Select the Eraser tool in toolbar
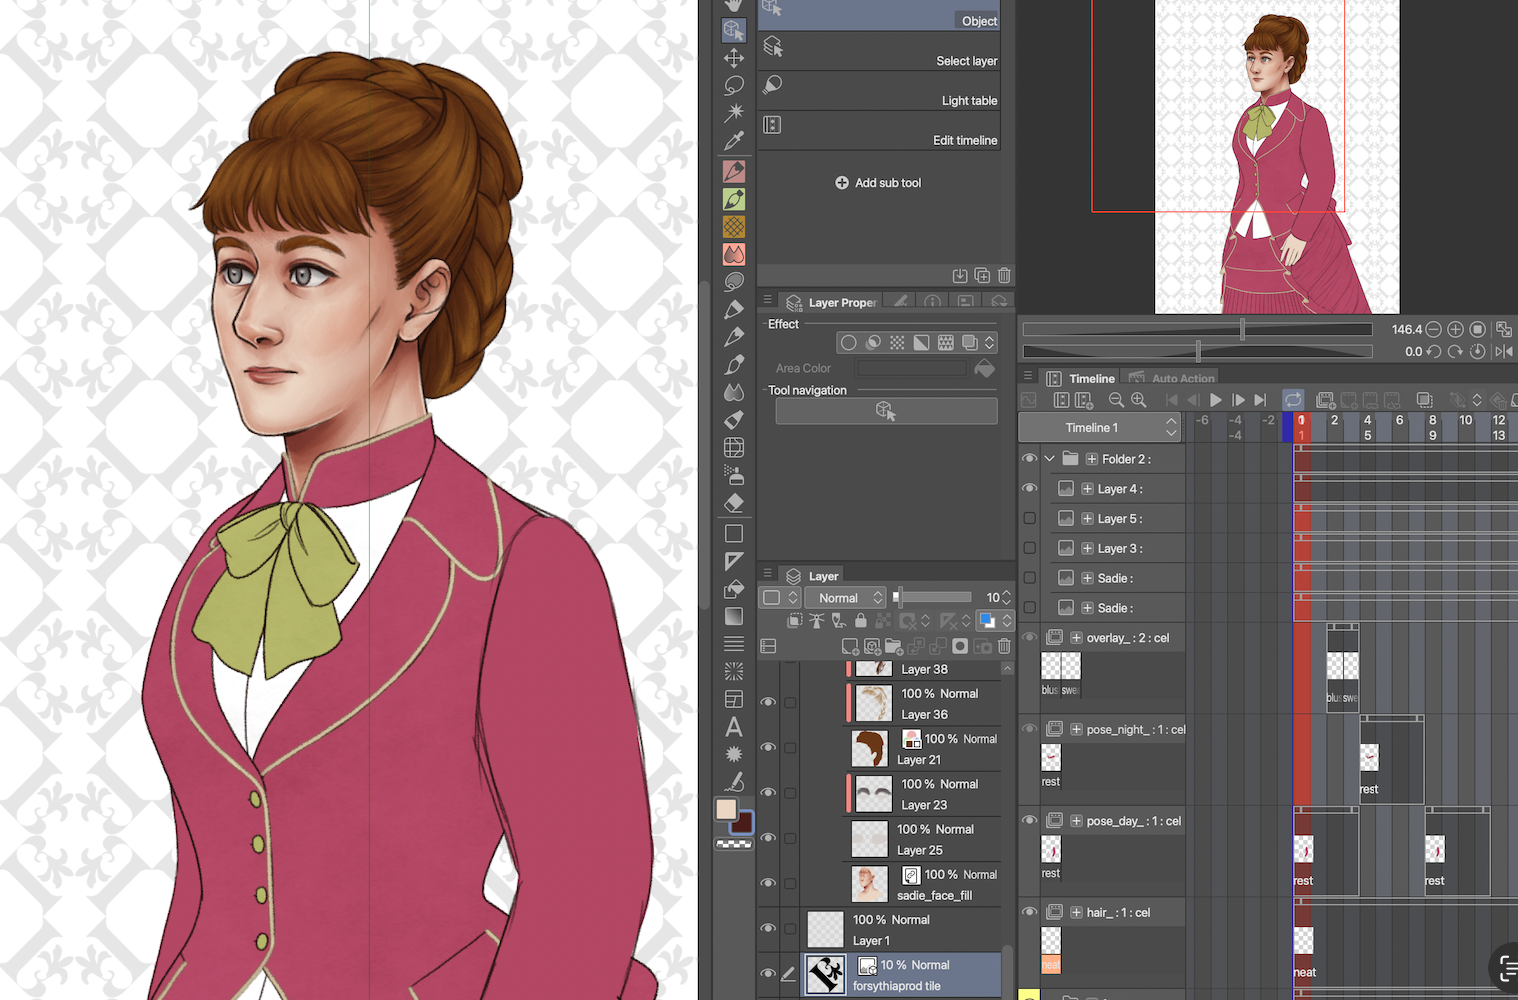 click(x=734, y=503)
